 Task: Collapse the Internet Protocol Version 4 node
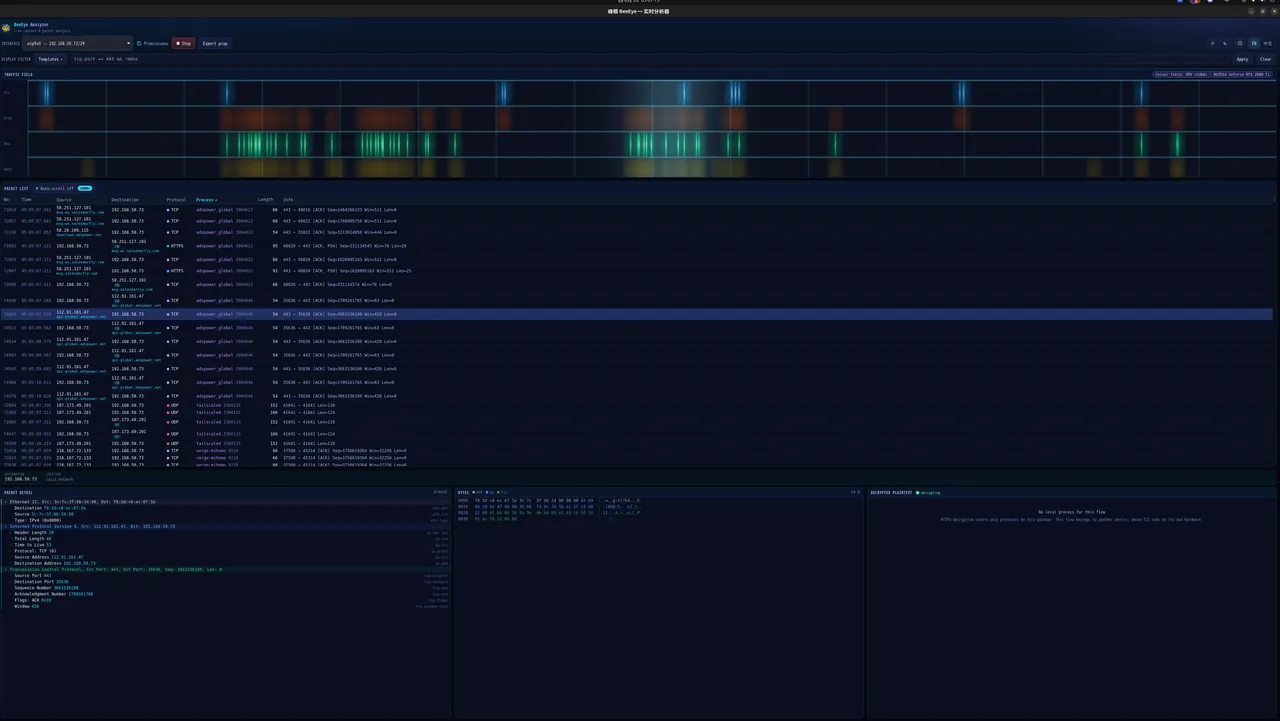click(x=5, y=526)
